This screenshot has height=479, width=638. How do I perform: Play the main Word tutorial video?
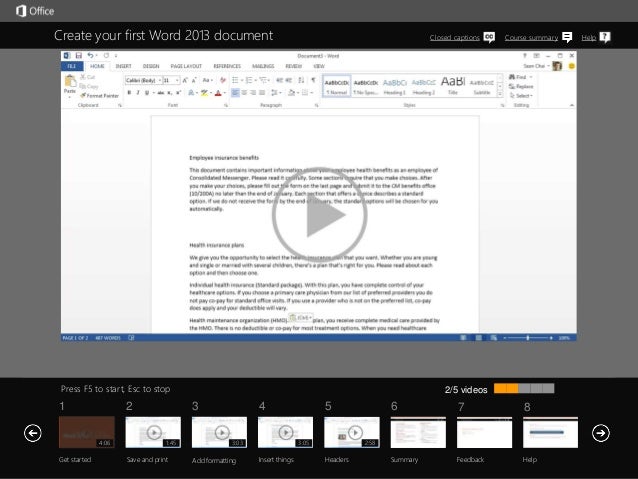pos(319,215)
